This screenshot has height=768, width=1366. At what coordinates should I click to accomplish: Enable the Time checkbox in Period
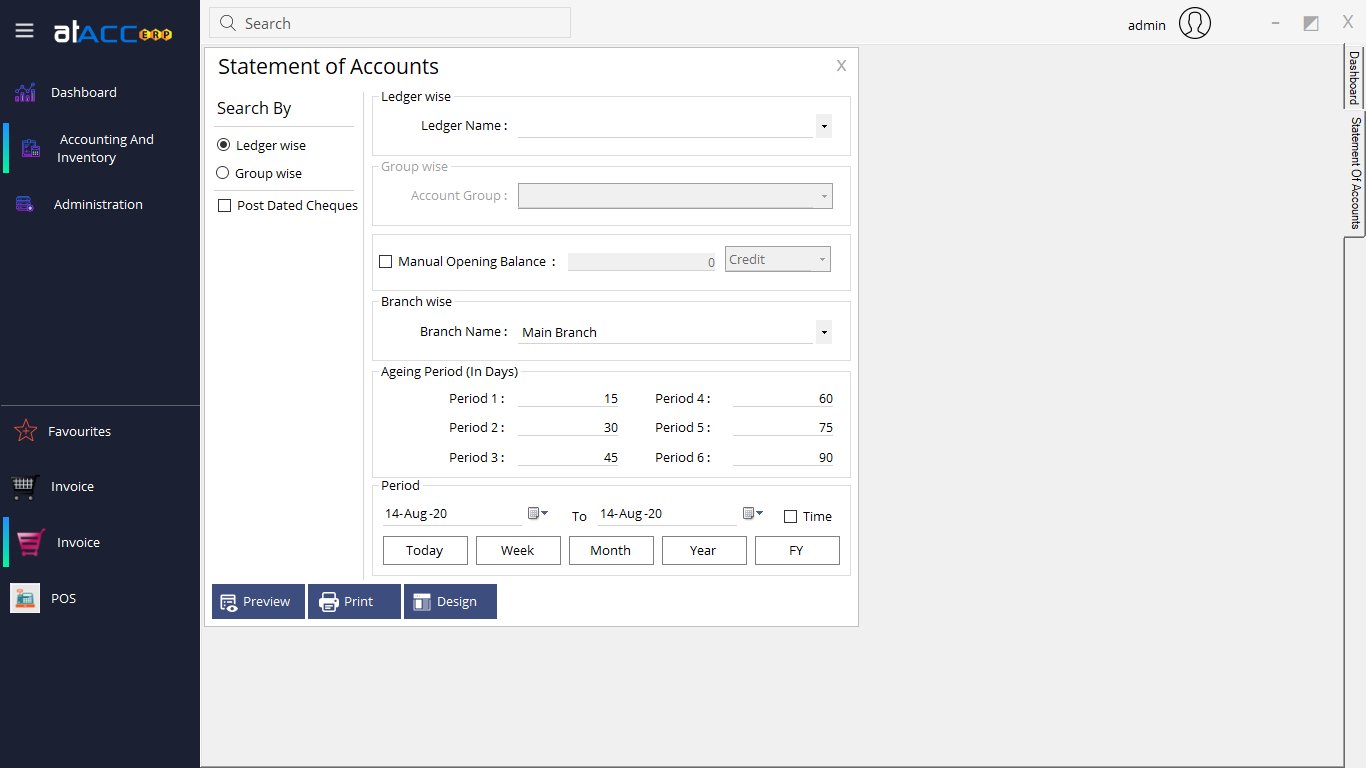[788, 516]
